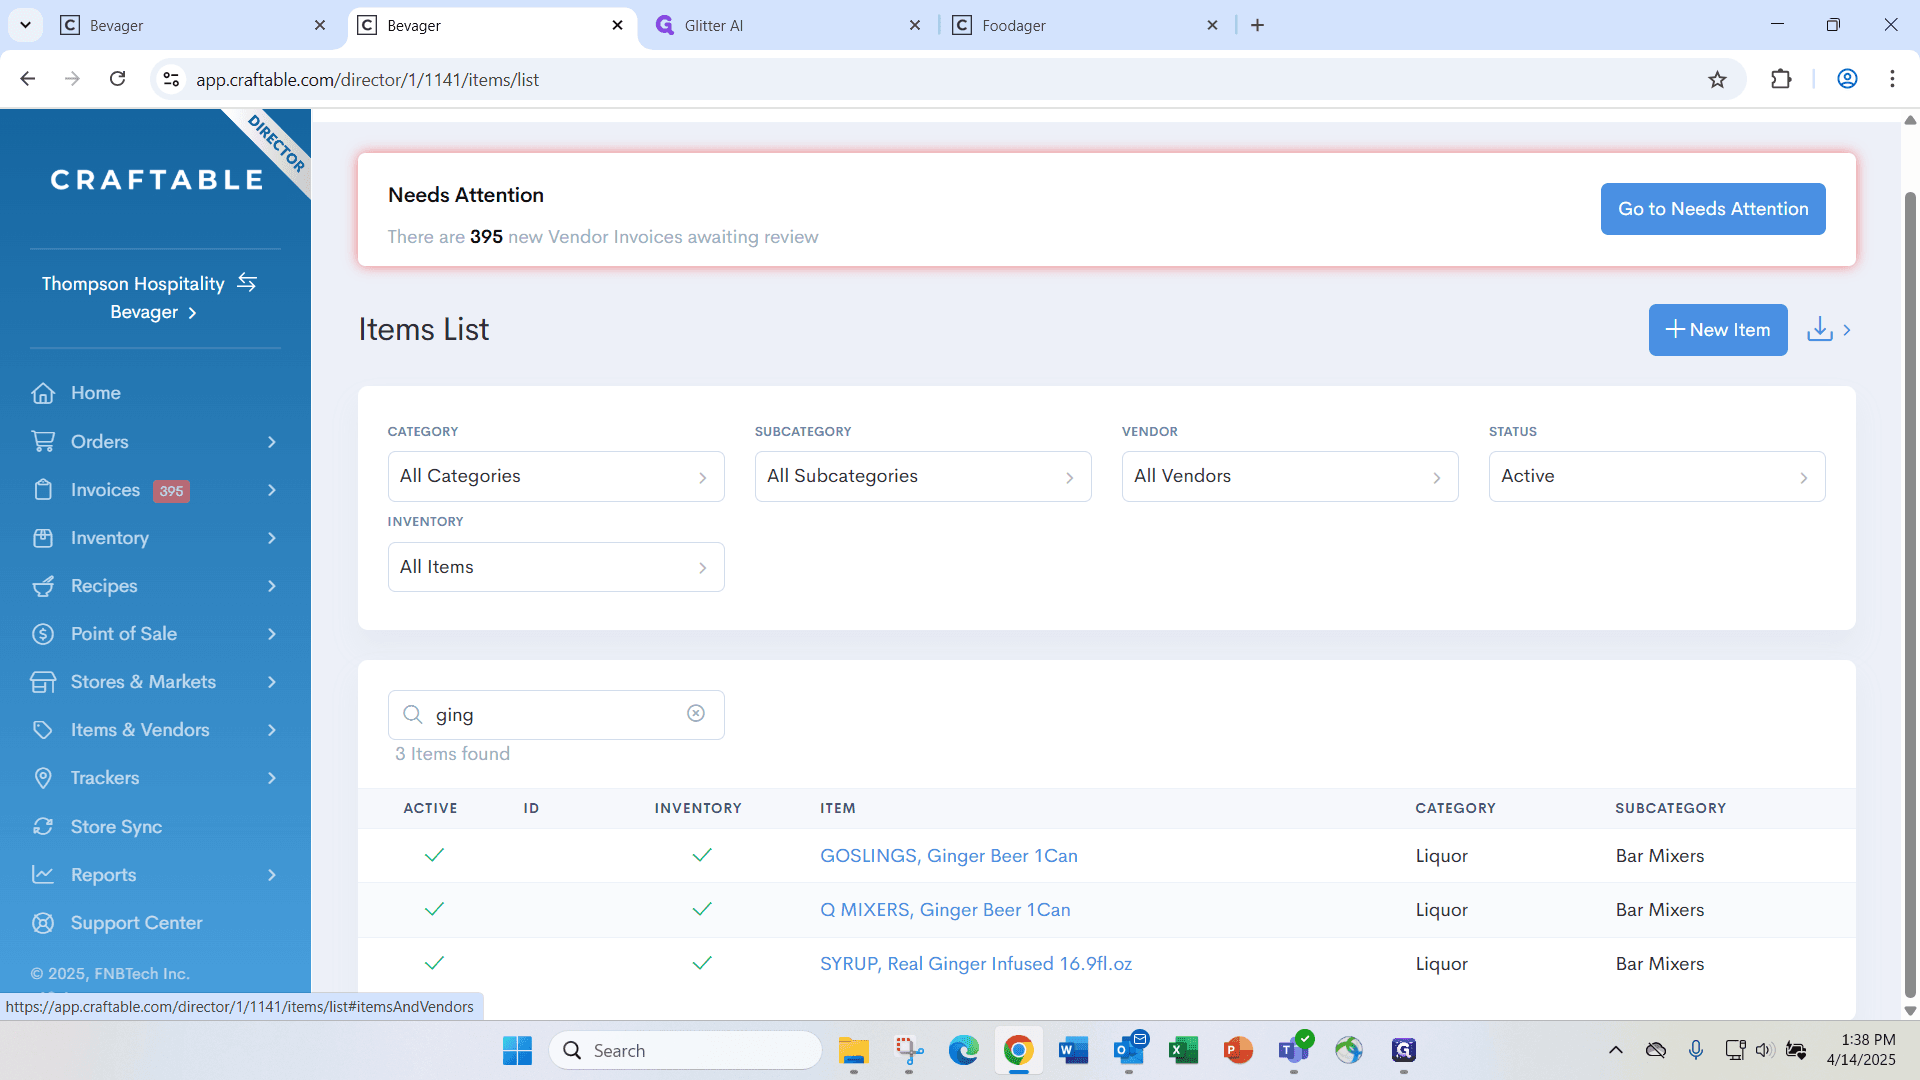Click the Support Center lifebuoy icon
This screenshot has width=1920, height=1080.
[x=43, y=923]
